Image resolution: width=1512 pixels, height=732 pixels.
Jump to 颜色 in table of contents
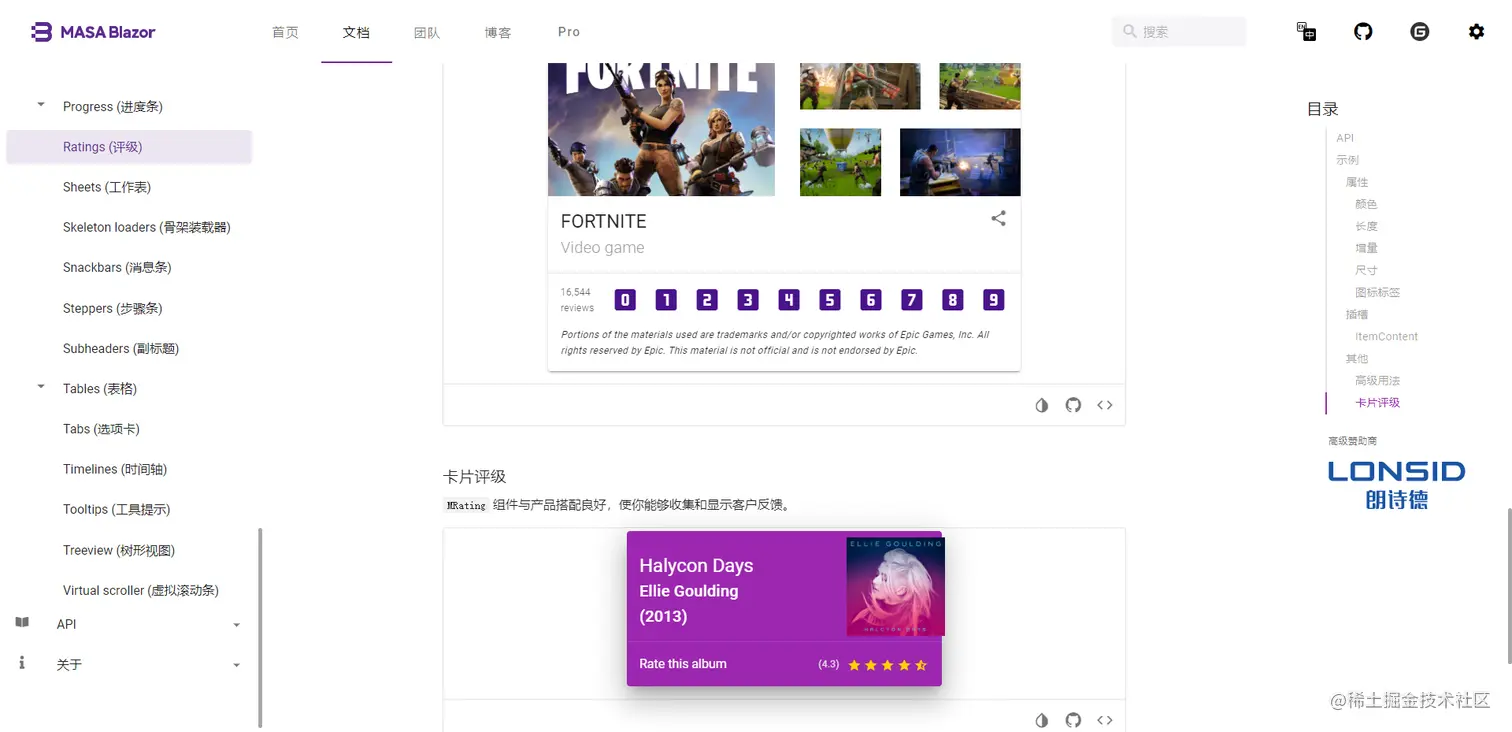pyautogui.click(x=1366, y=204)
